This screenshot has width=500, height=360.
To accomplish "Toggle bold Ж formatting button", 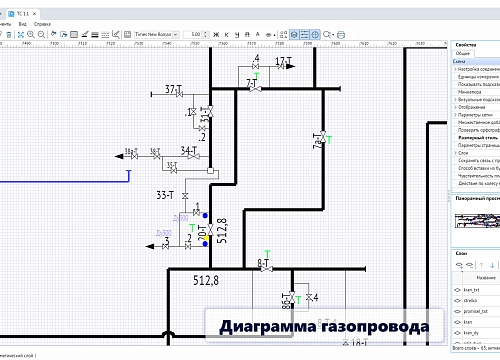I will pos(216,34).
